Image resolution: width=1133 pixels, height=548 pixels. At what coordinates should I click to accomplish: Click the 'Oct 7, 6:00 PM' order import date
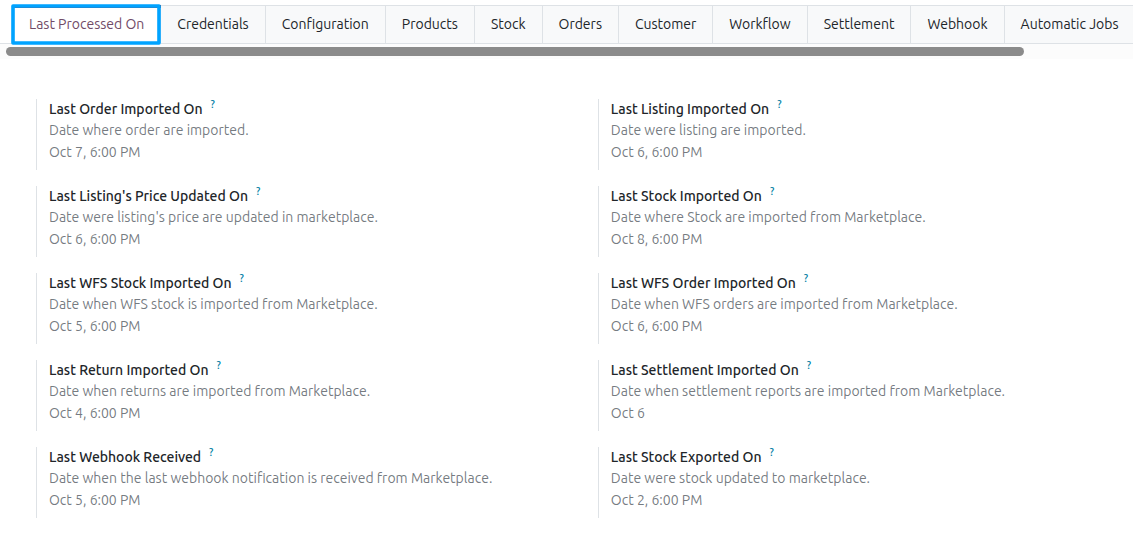[95, 152]
